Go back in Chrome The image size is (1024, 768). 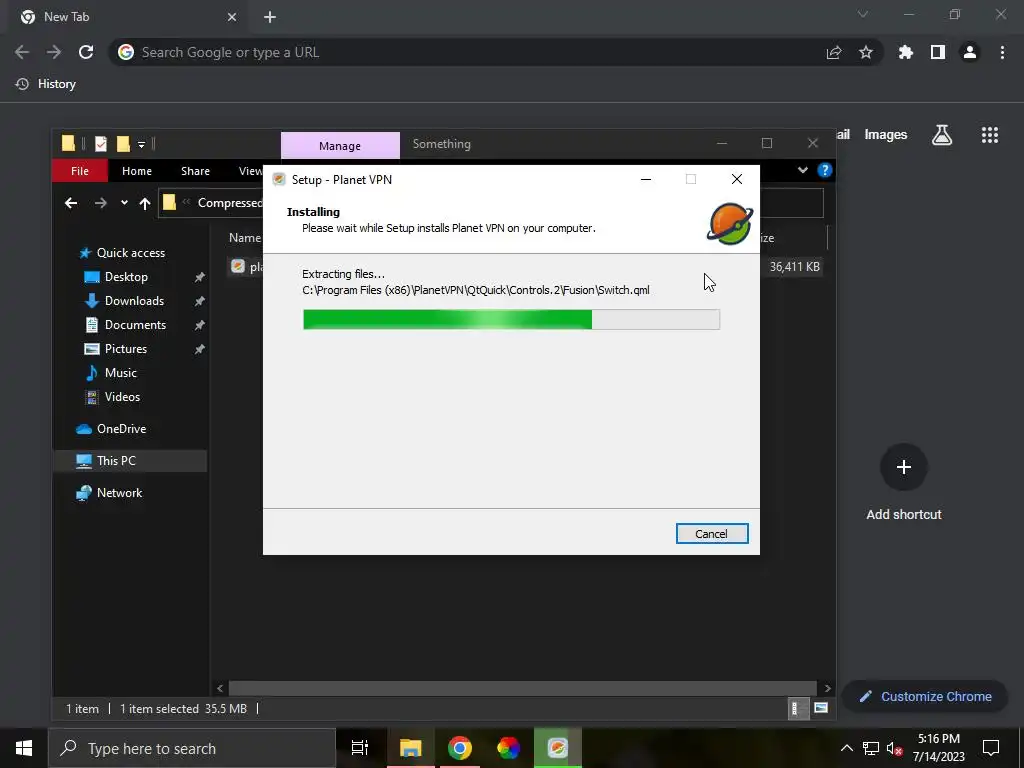click(x=22, y=52)
